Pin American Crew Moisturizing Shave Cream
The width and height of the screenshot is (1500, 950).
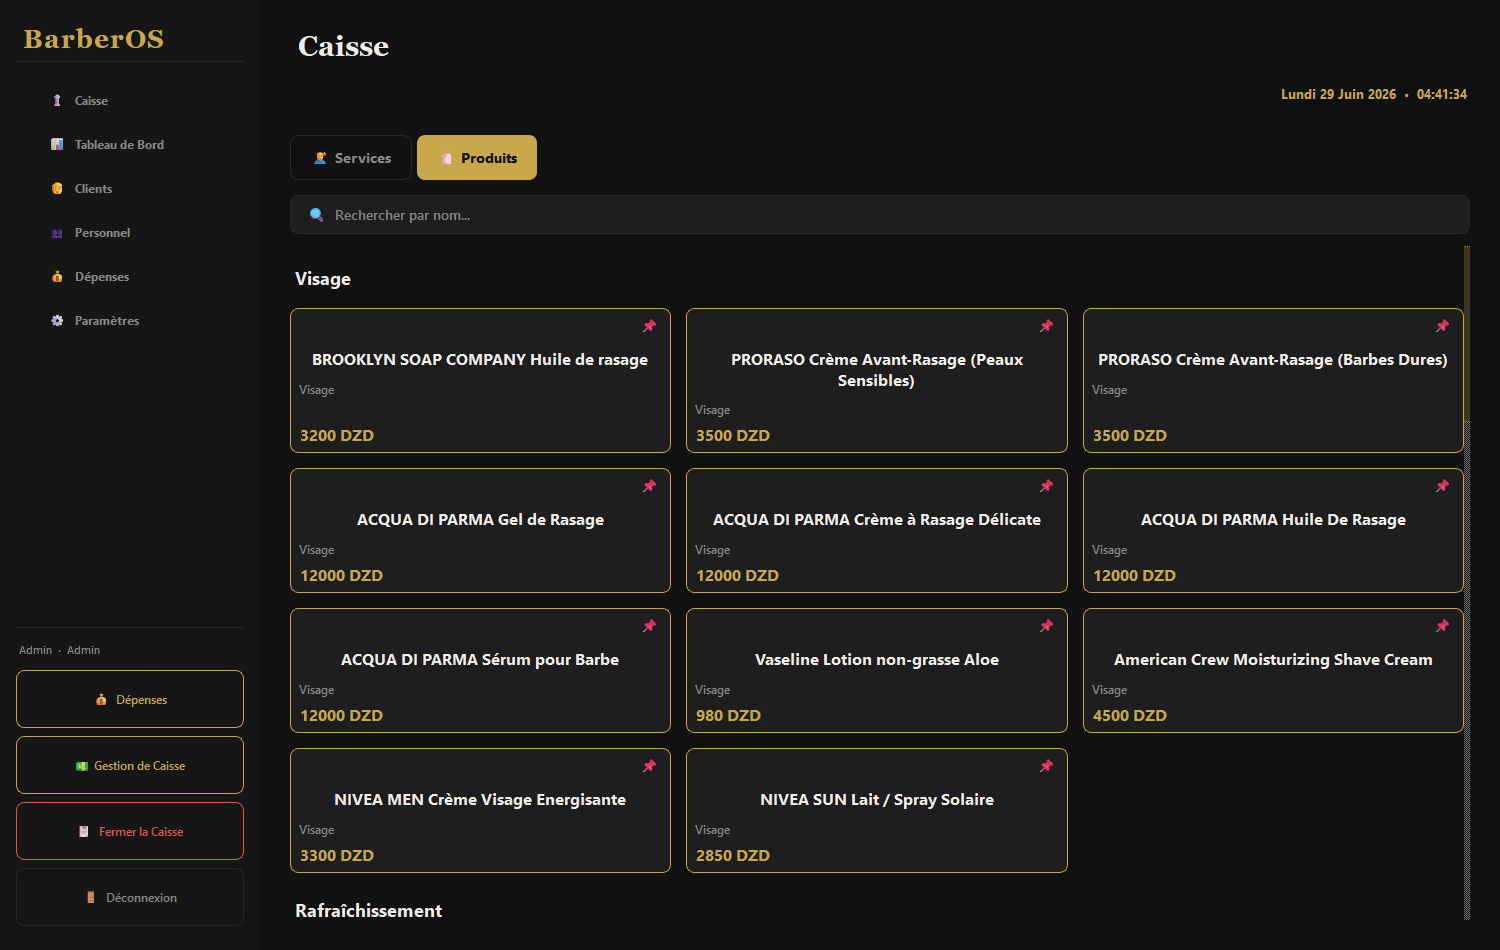click(1442, 626)
